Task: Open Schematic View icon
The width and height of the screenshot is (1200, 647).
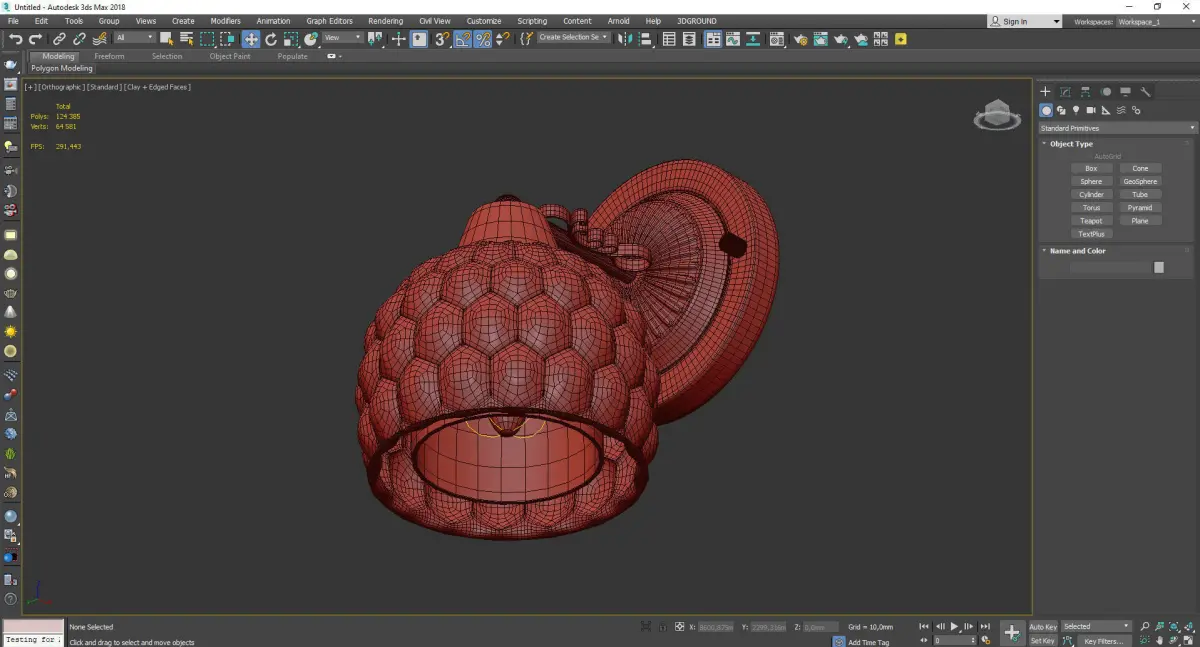Action: (x=753, y=39)
